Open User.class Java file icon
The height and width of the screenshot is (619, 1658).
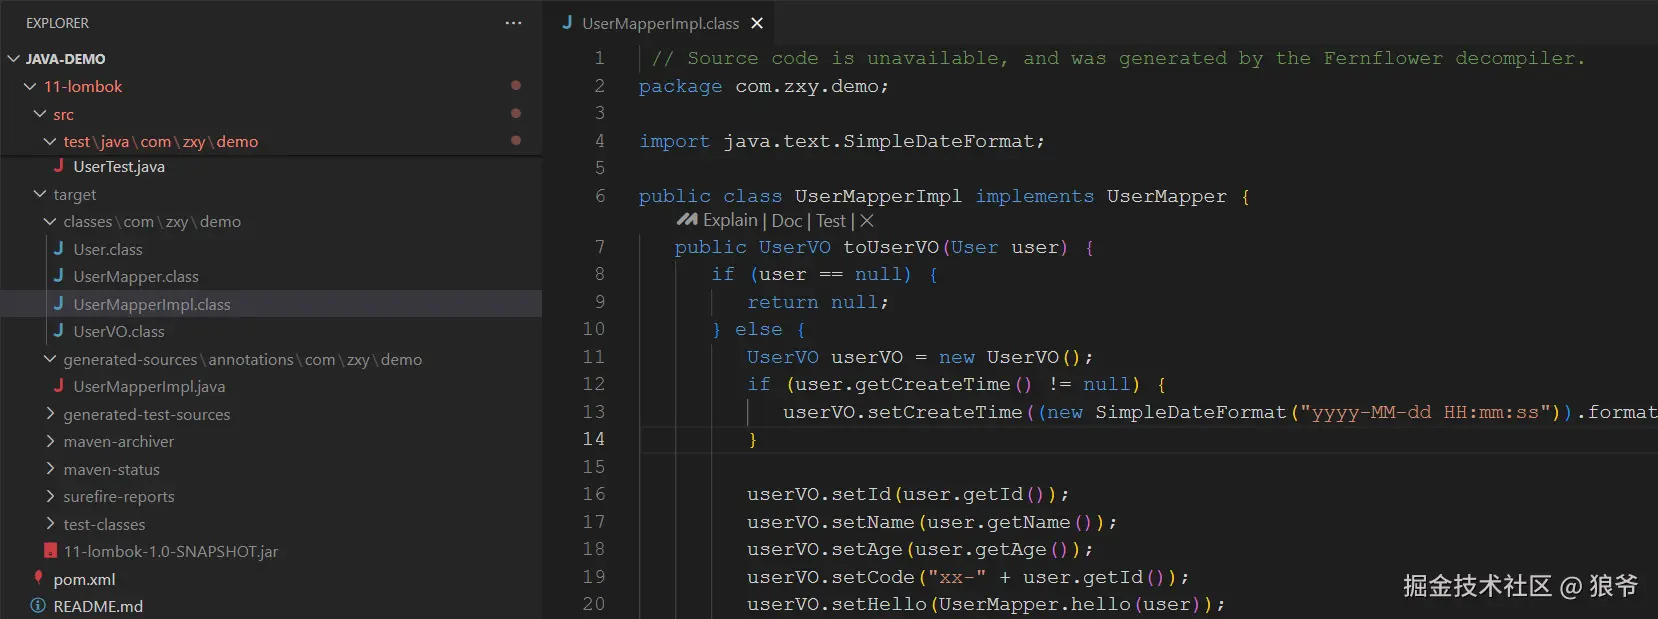(59, 249)
